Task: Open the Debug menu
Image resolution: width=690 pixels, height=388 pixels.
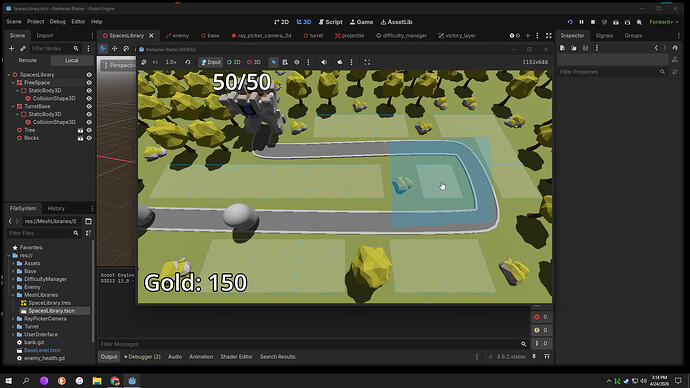Action: pos(57,22)
